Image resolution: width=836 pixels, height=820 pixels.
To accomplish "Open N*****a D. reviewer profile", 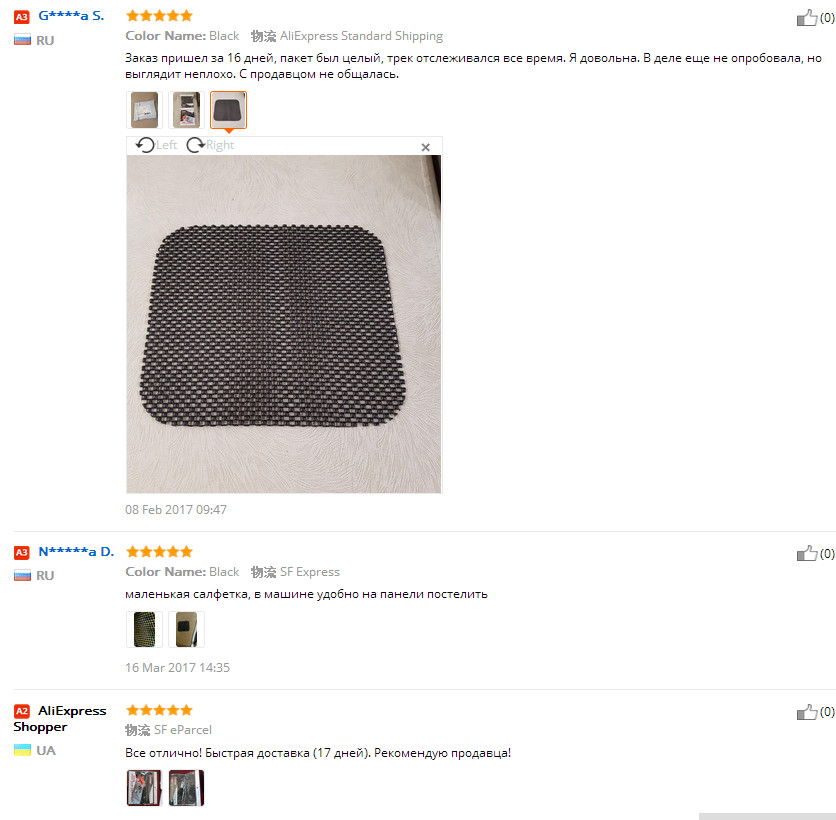I will 76,551.
